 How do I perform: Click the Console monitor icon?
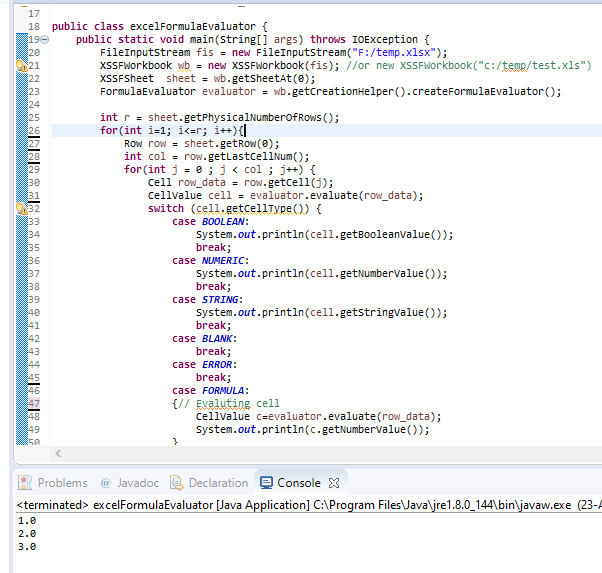click(266, 482)
